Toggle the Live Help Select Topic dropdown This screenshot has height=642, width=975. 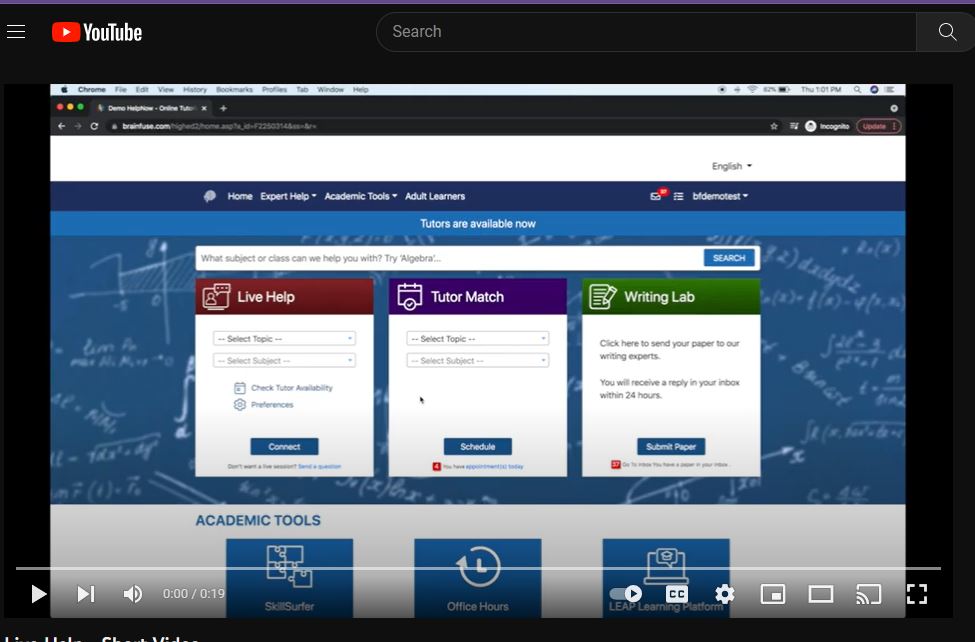pos(283,338)
